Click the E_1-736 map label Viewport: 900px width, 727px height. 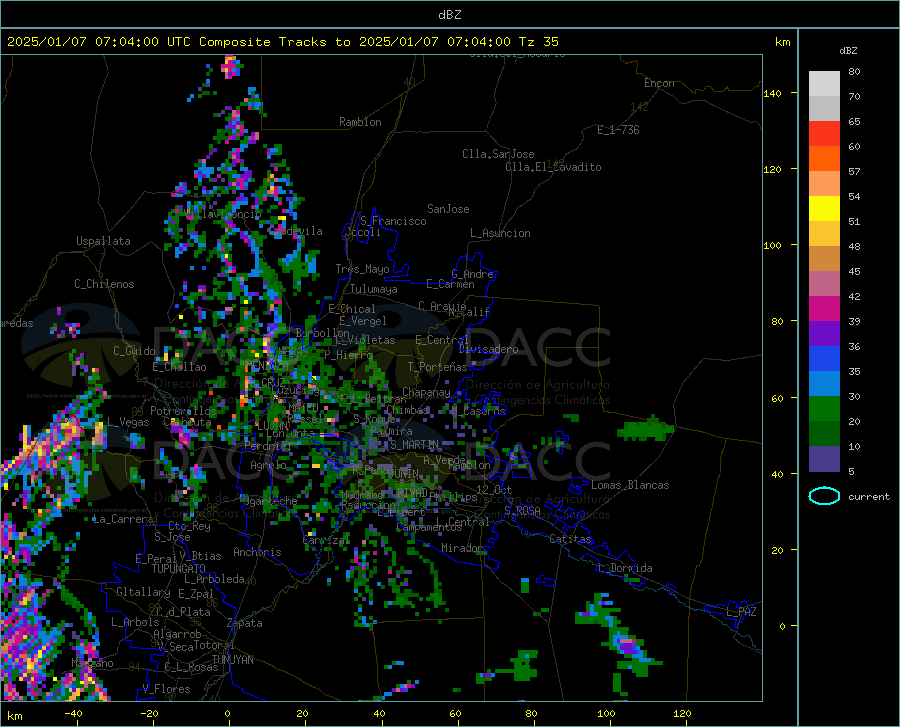point(618,130)
